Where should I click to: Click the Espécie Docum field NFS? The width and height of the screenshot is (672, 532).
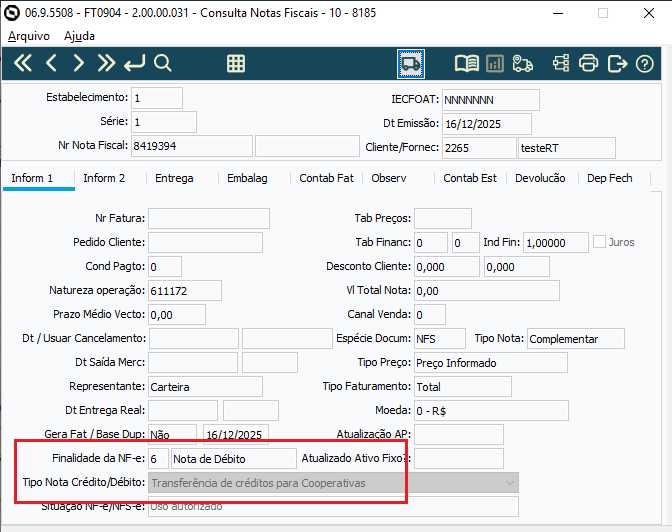(440, 339)
